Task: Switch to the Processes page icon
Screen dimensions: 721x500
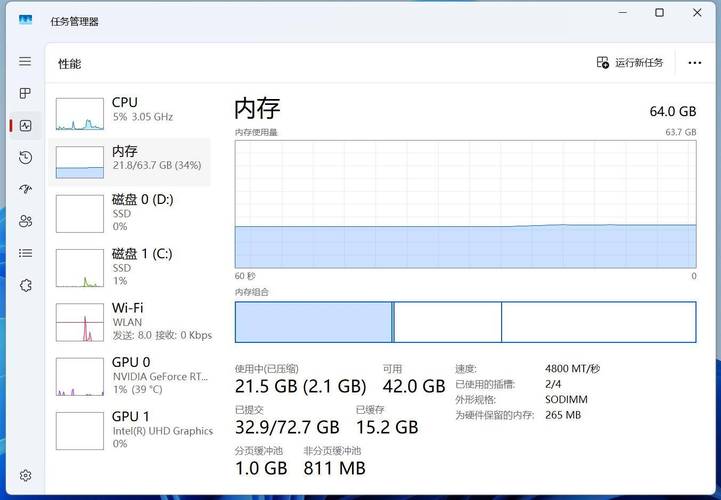Action: 25,93
